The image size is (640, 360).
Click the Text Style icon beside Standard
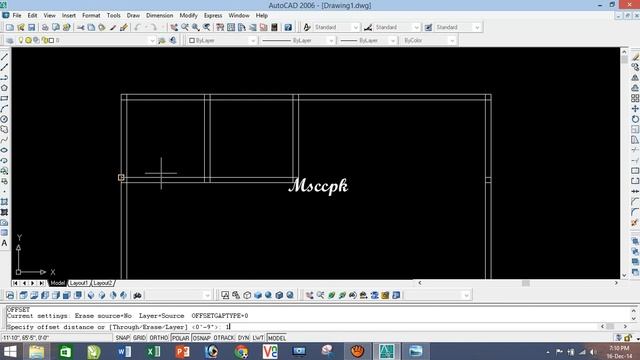point(307,27)
